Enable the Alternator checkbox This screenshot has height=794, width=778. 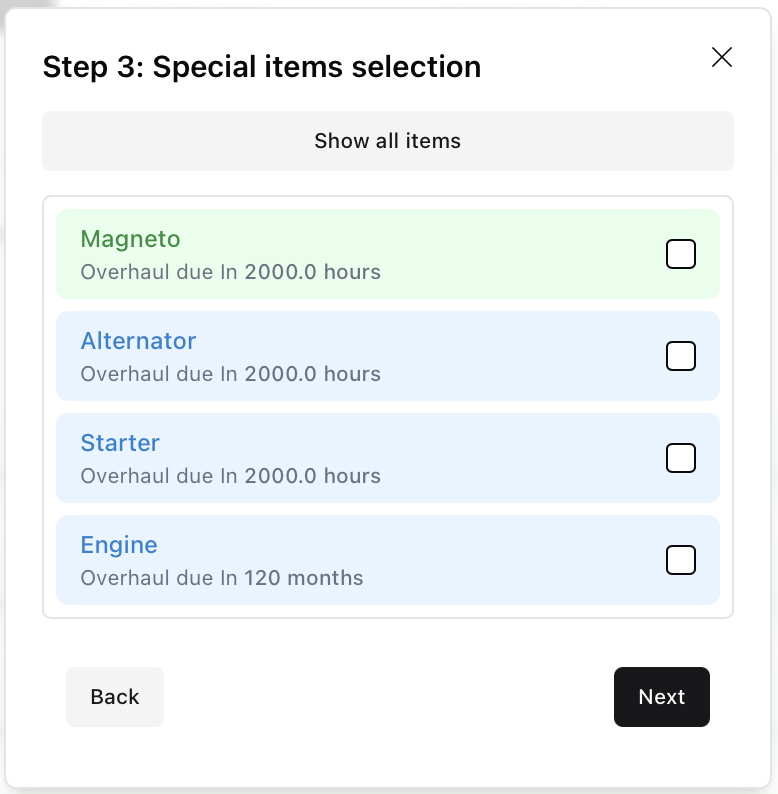[x=681, y=356]
